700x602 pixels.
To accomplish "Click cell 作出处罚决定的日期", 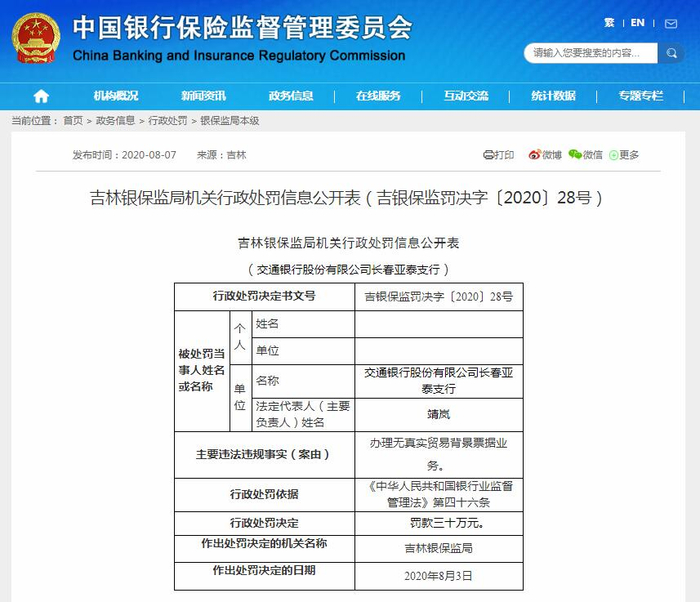I will click(264, 576).
